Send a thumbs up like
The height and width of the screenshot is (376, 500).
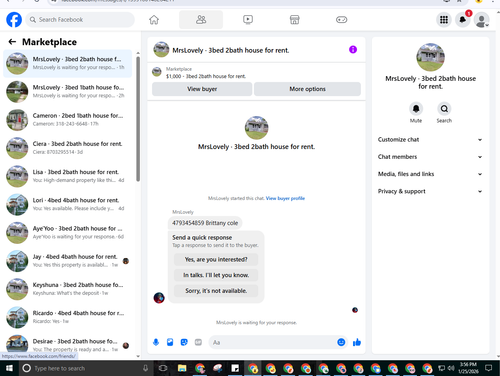click(357, 342)
